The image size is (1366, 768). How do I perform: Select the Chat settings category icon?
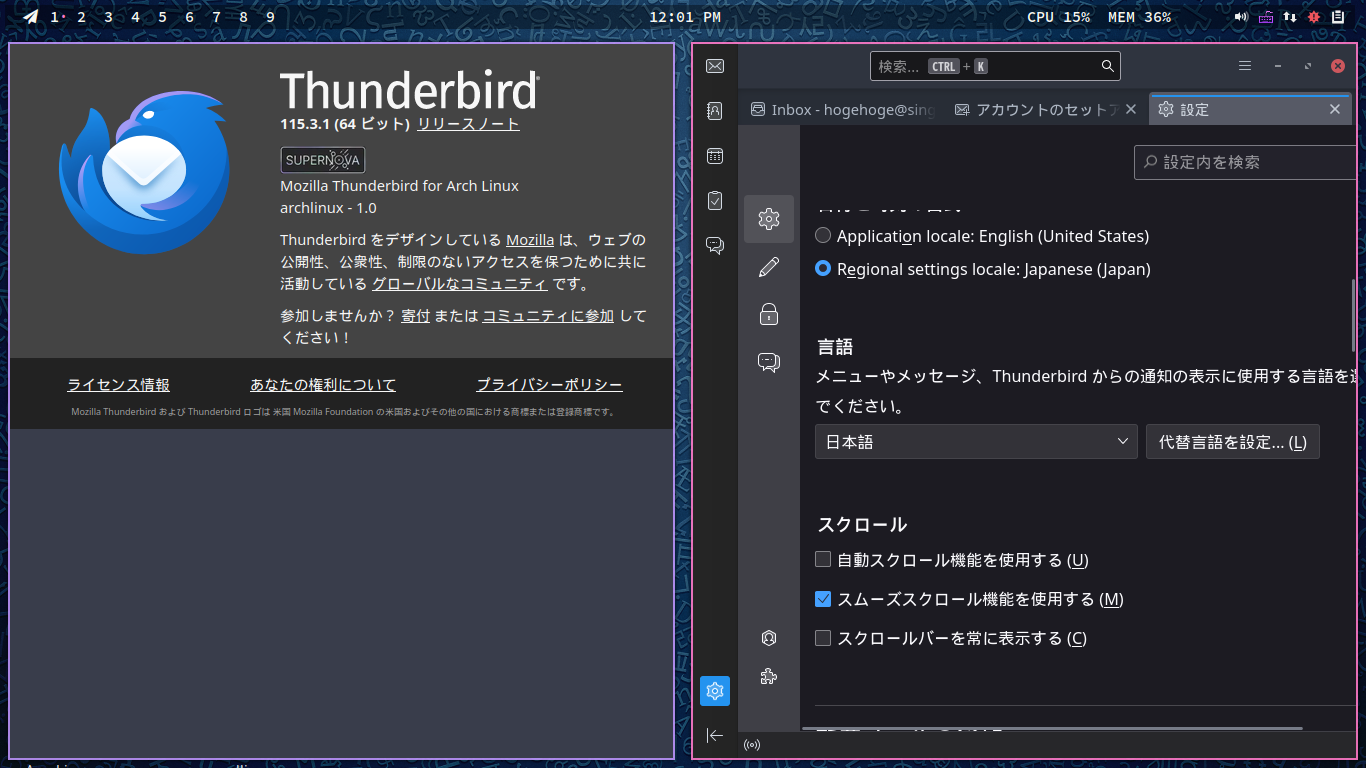coord(769,362)
